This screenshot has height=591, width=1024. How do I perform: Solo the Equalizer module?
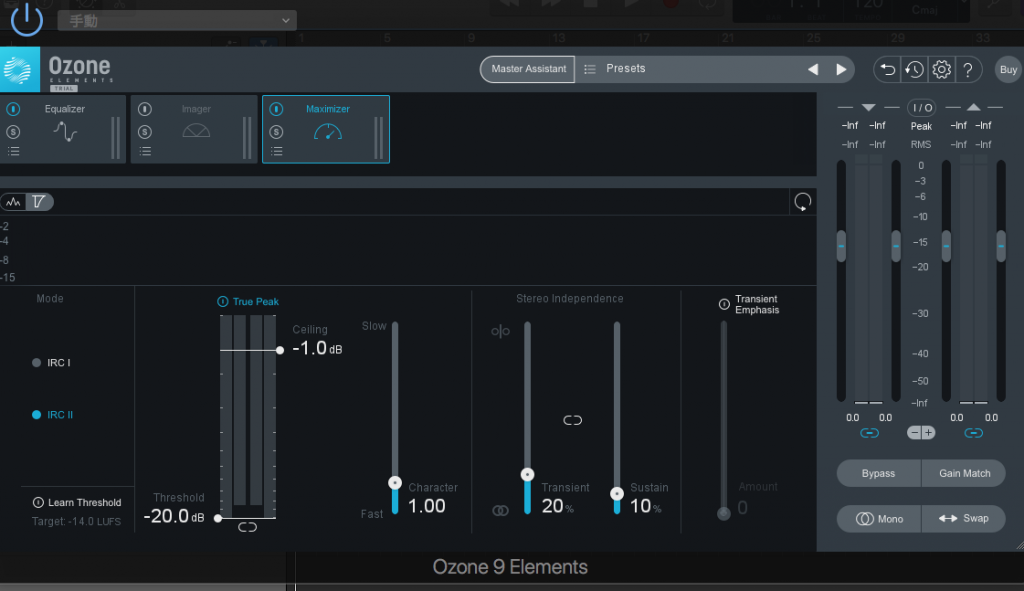point(13,132)
